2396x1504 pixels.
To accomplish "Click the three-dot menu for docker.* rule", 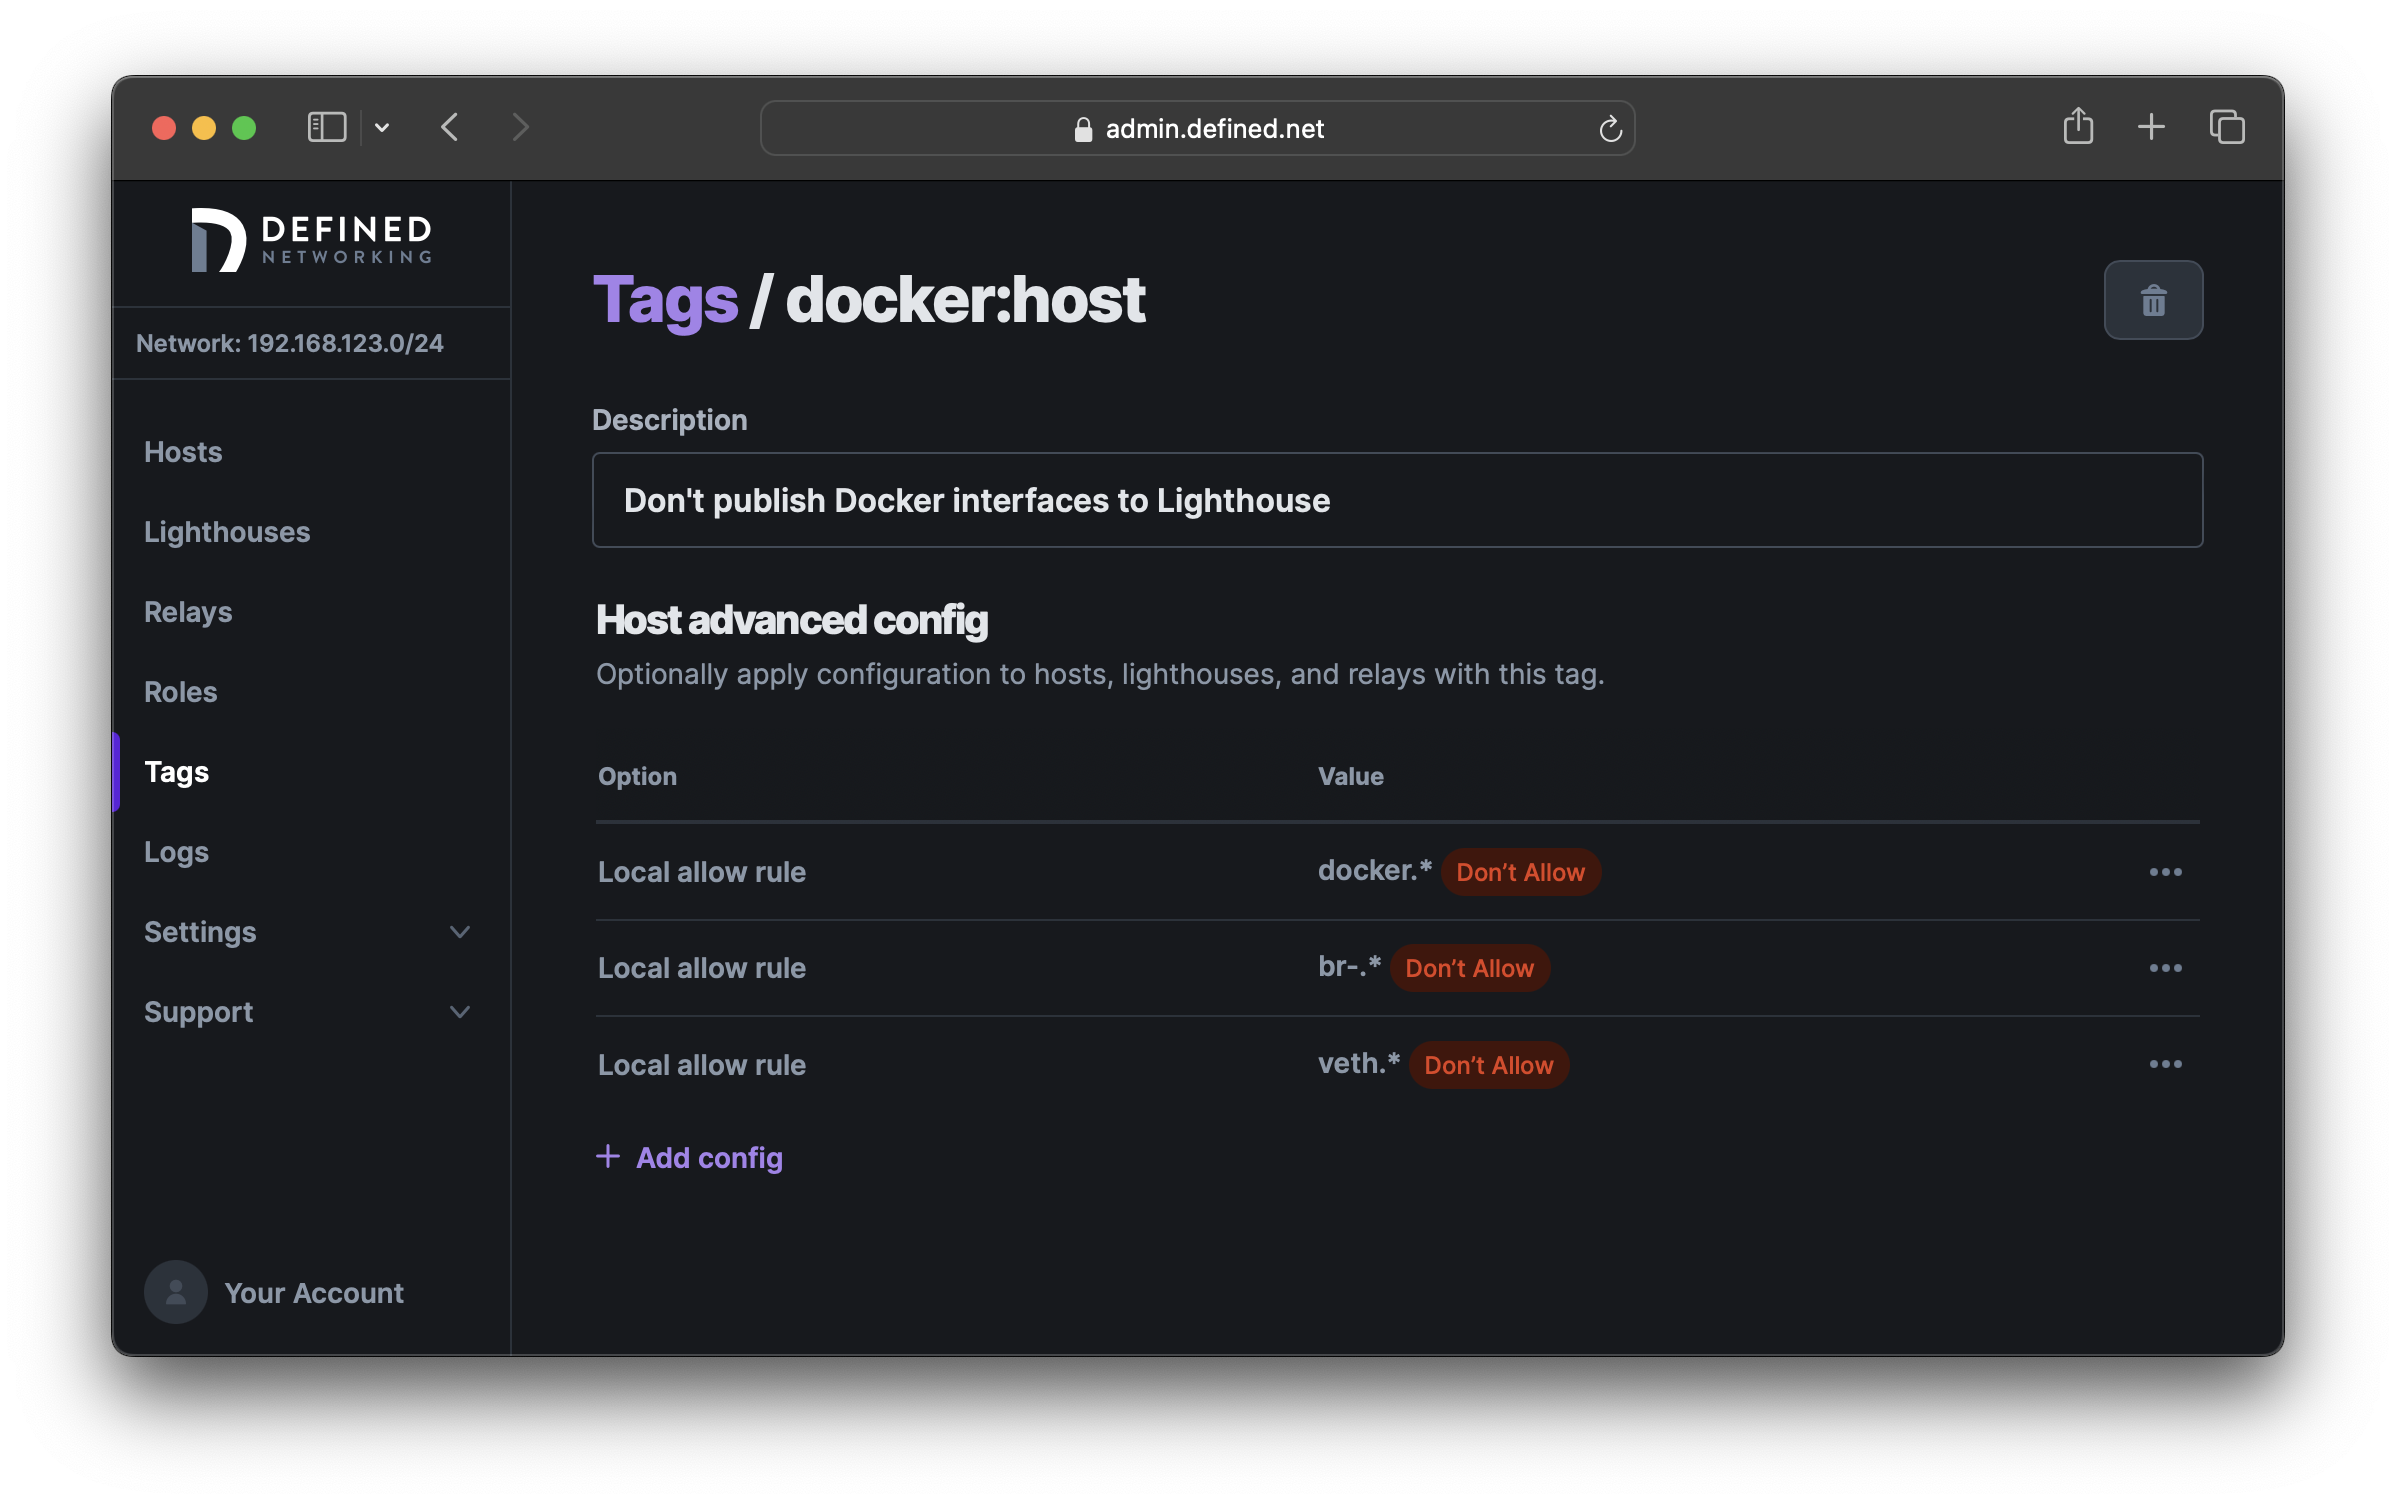I will (2166, 872).
